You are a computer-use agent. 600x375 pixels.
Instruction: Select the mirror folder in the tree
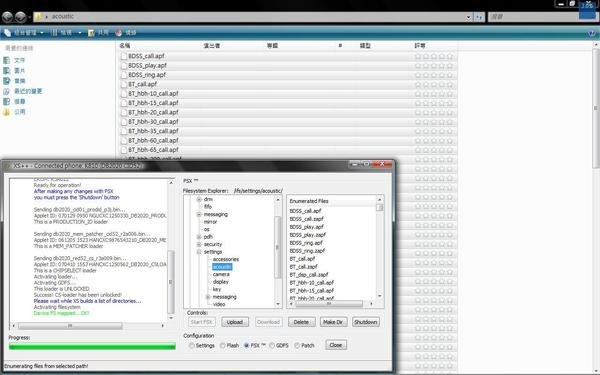pyautogui.click(x=210, y=222)
